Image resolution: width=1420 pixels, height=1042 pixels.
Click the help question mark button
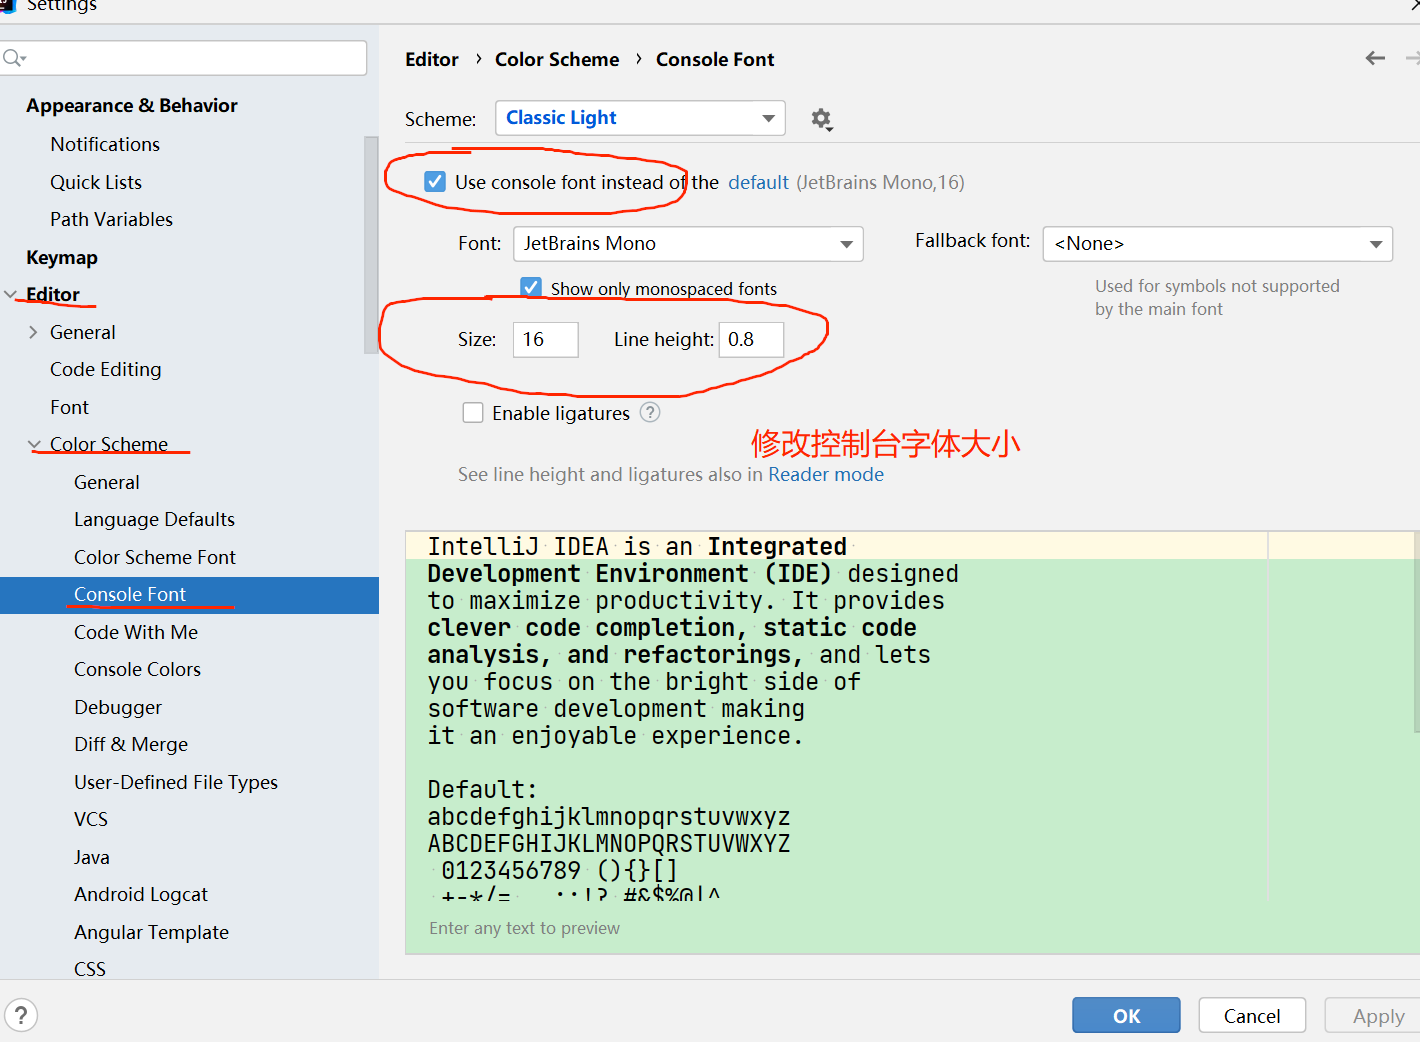[21, 1015]
